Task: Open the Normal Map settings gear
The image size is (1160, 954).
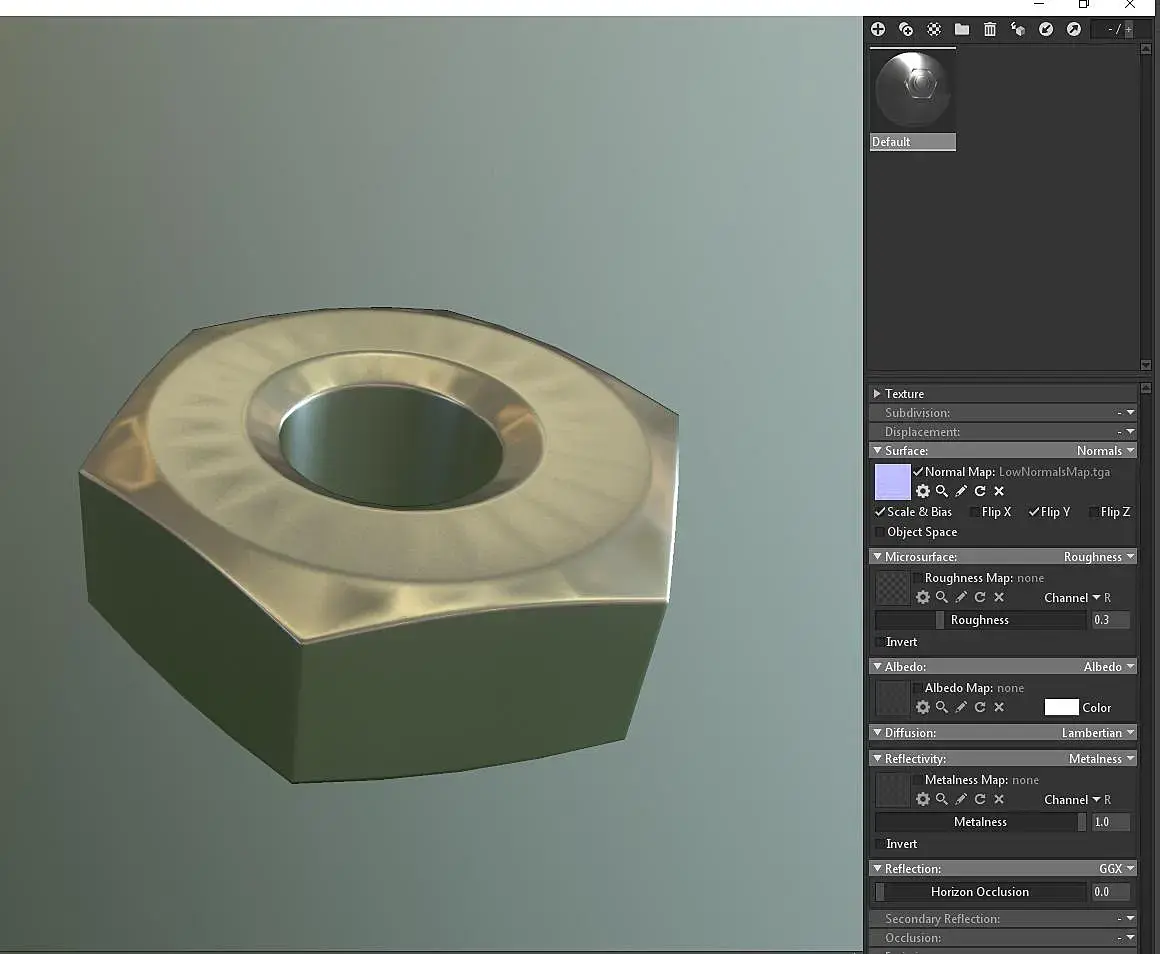Action: pyautogui.click(x=923, y=491)
